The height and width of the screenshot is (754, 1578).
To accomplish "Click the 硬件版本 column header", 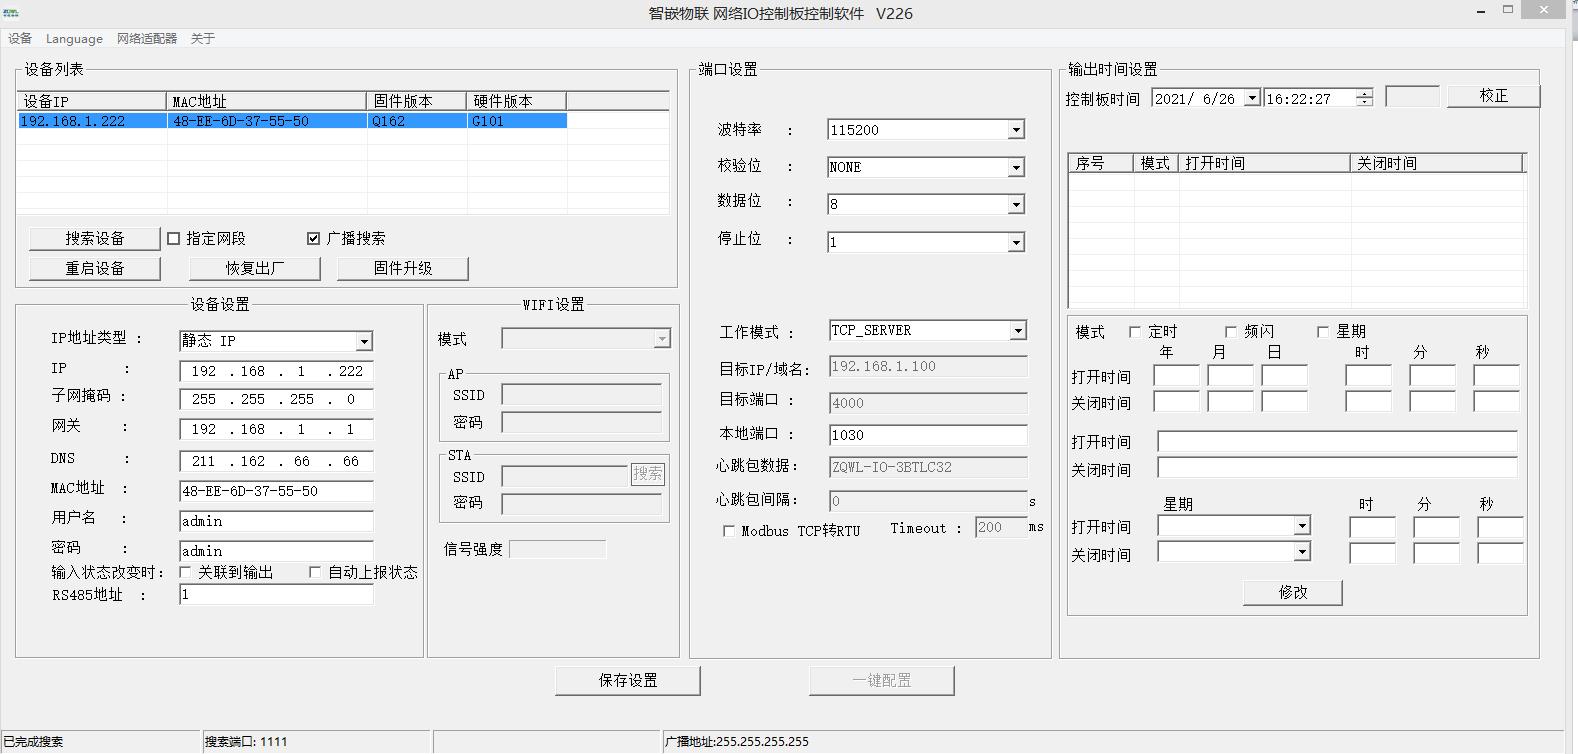I will [x=517, y=101].
